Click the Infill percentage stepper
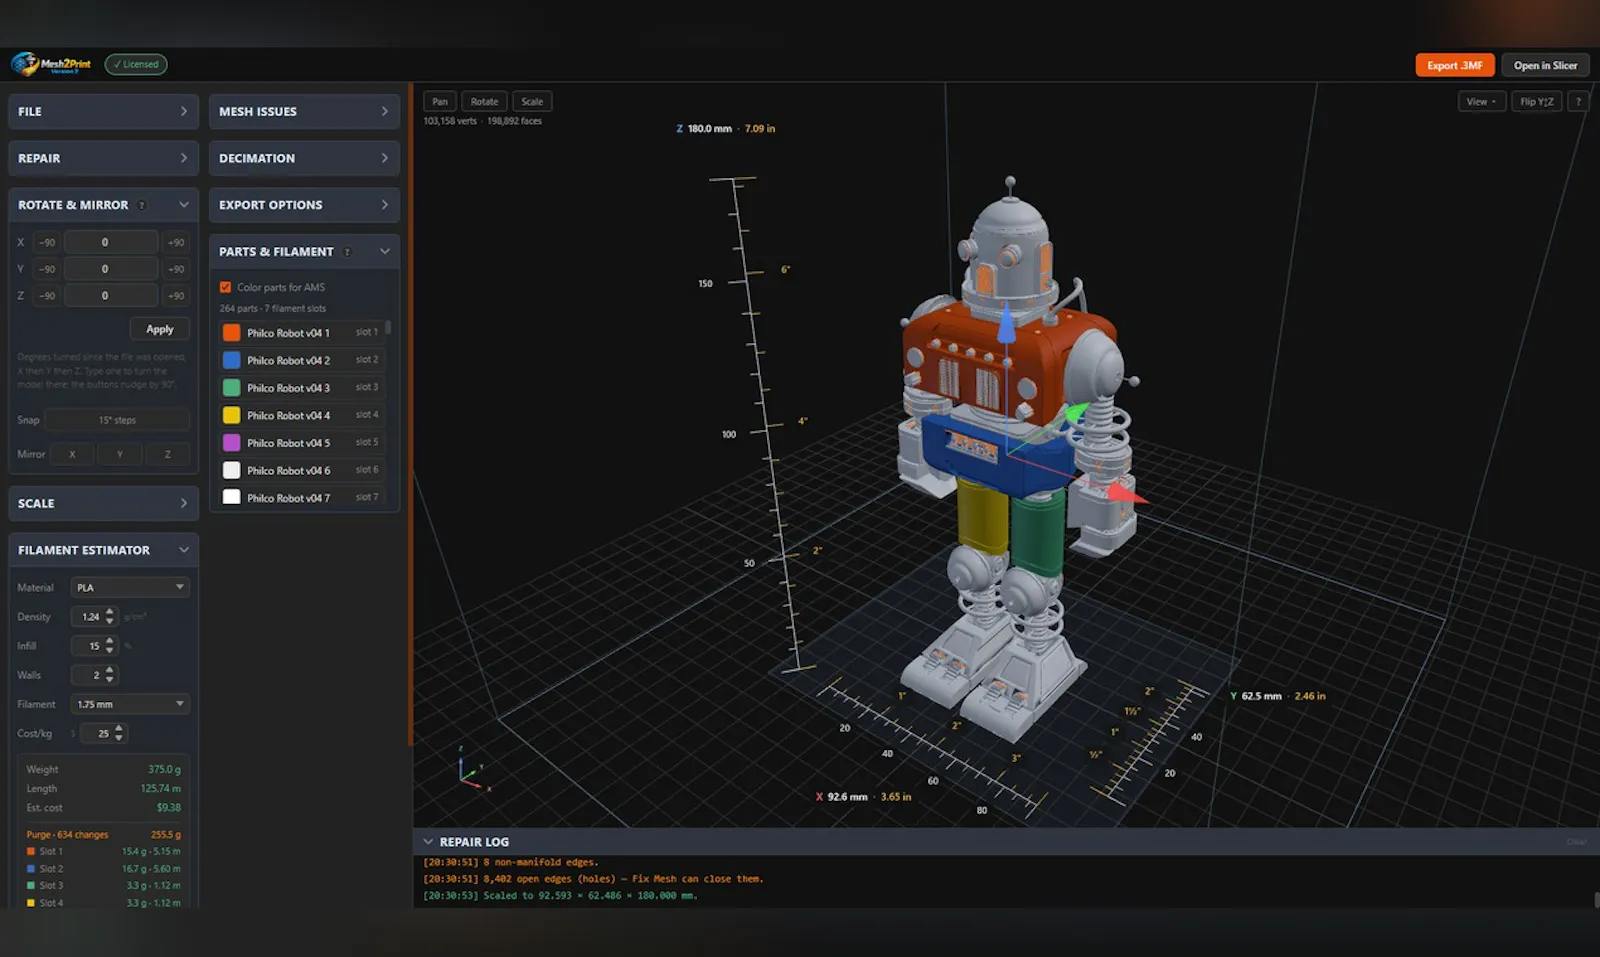1600x957 pixels. click(x=110, y=646)
